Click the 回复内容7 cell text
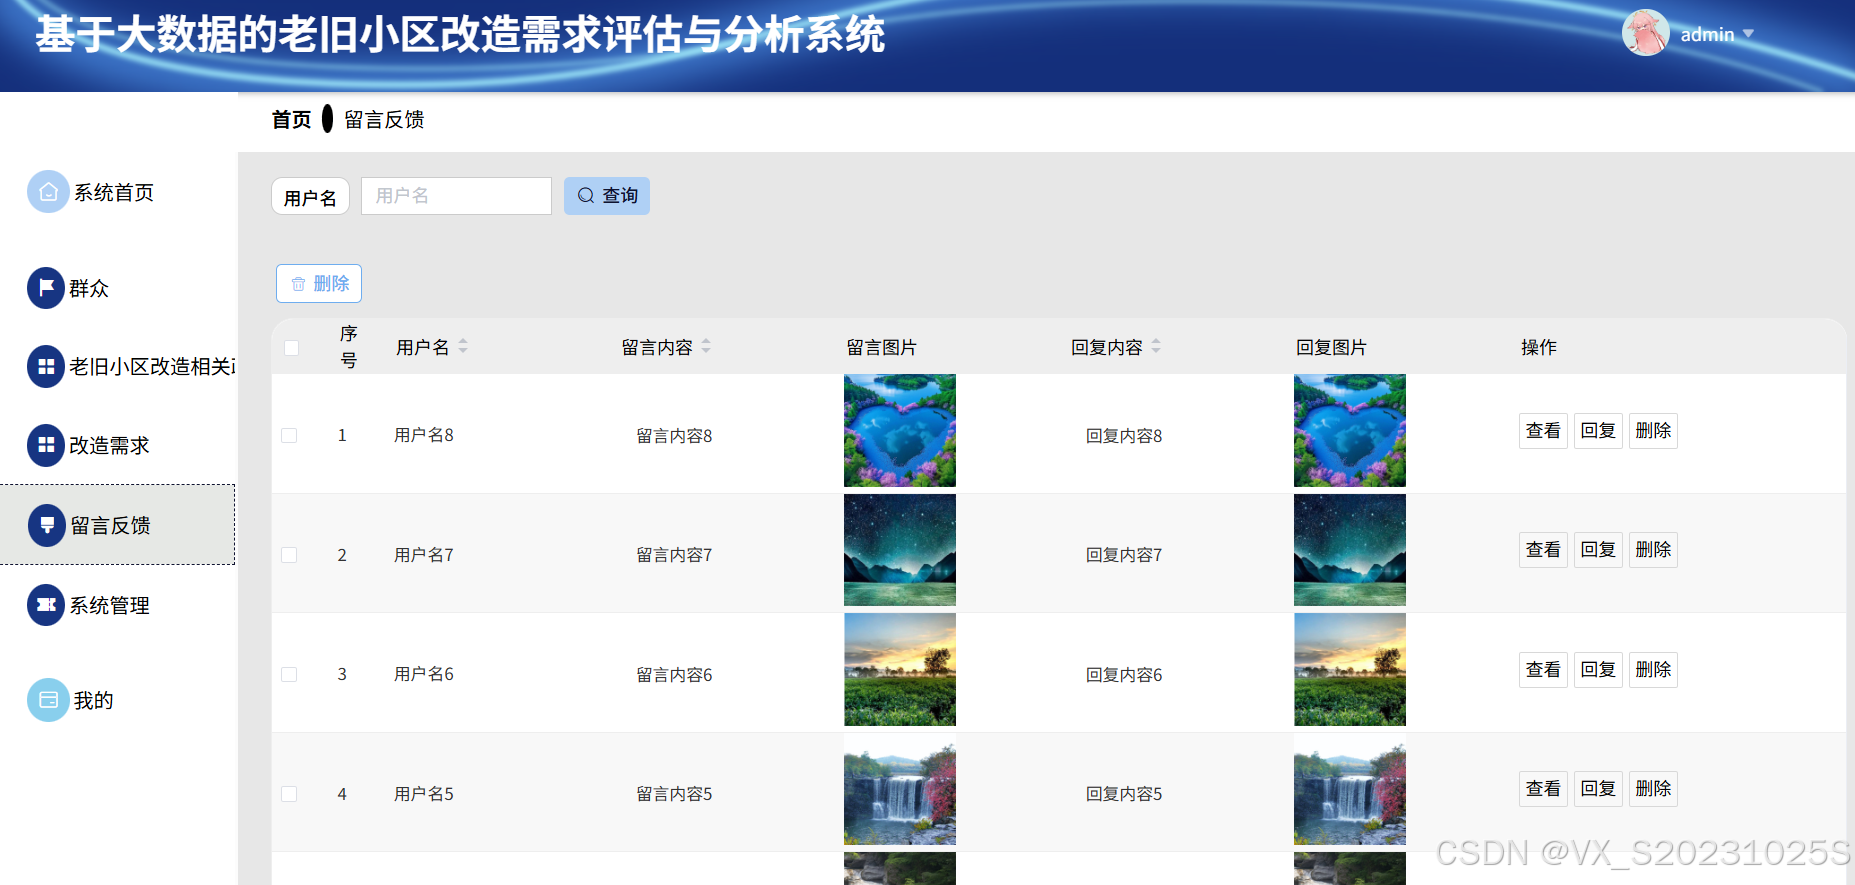This screenshot has width=1855, height=885. click(1124, 555)
